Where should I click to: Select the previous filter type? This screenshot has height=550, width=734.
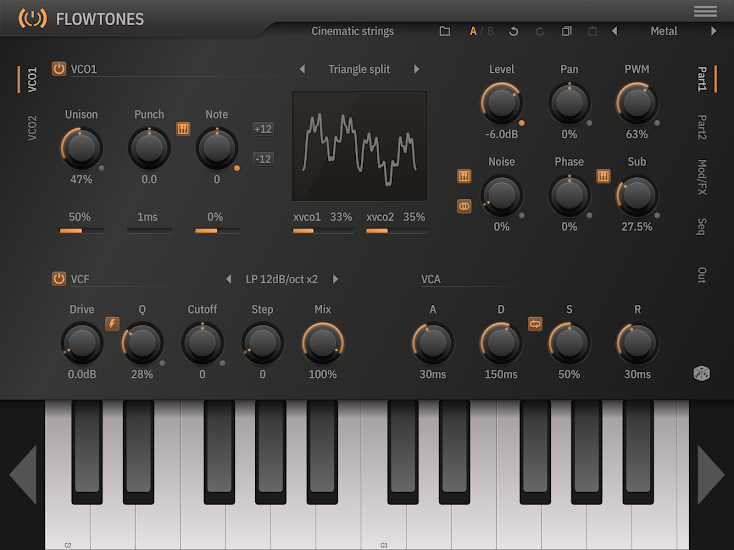(228, 279)
